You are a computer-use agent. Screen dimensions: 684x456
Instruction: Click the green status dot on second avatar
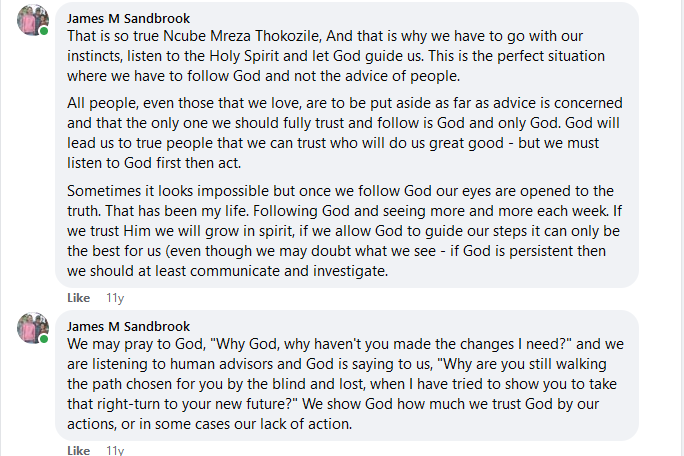45,340
